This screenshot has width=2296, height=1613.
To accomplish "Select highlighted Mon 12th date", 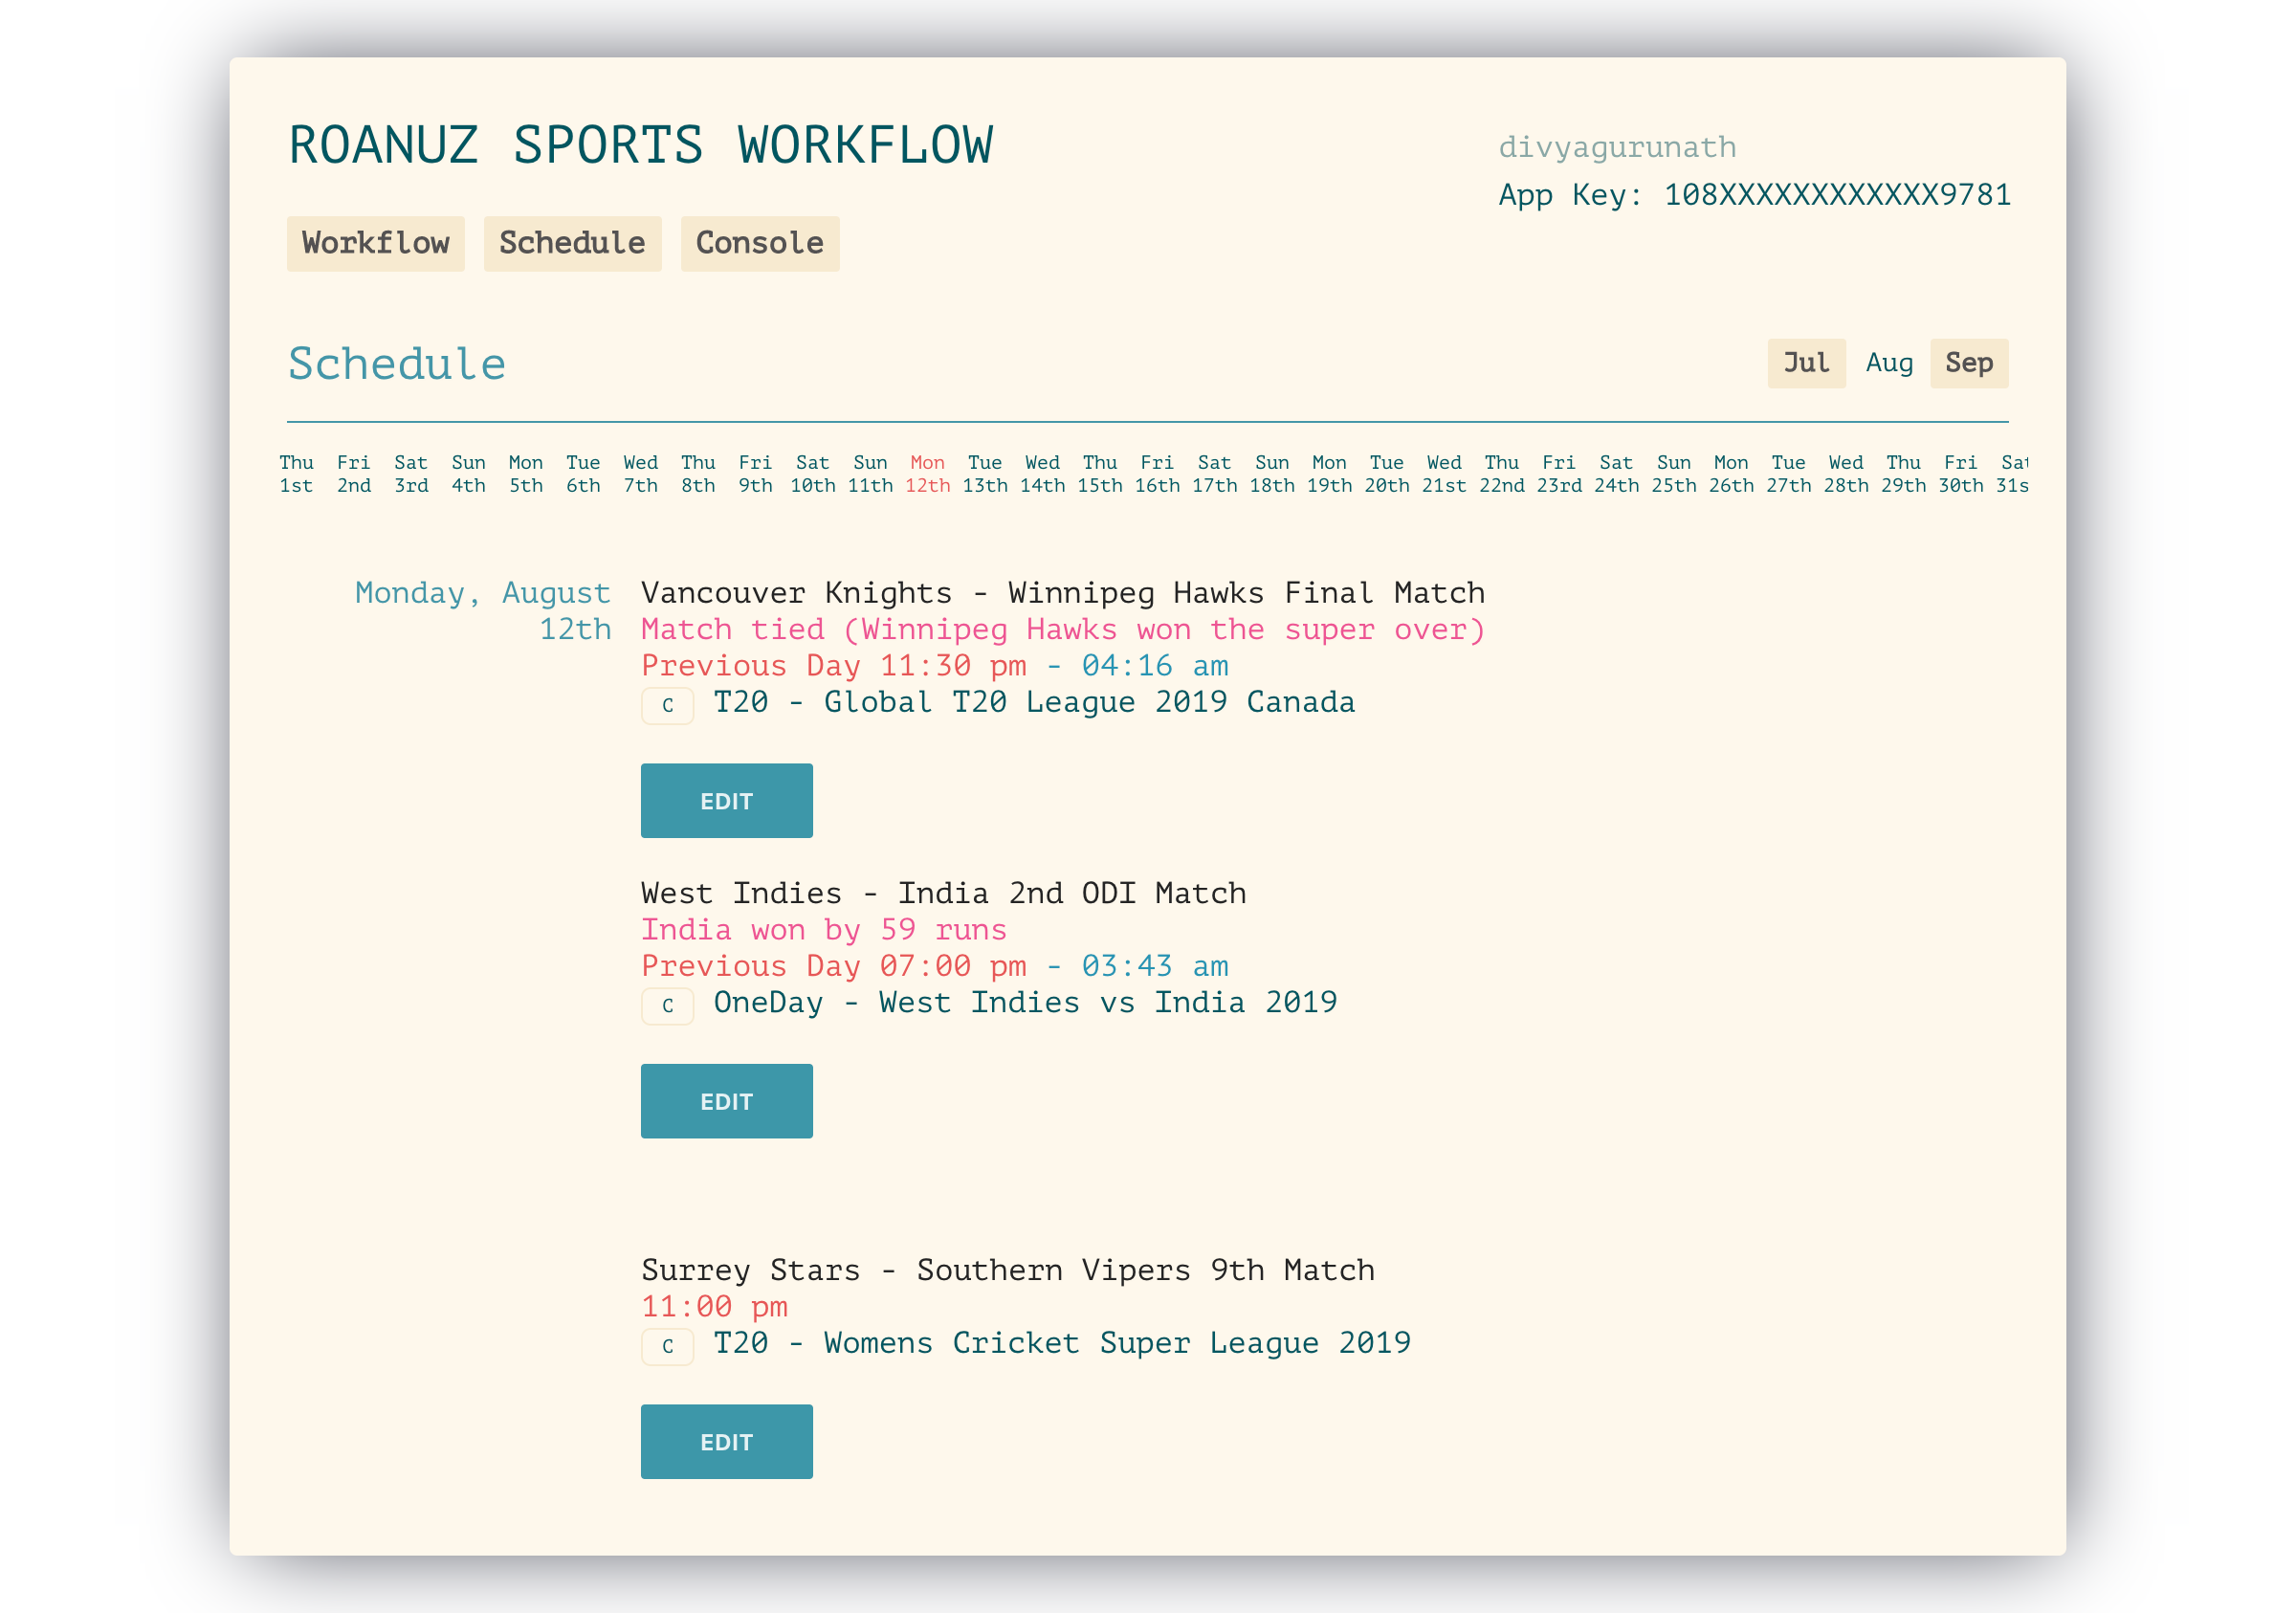I will click(x=927, y=474).
